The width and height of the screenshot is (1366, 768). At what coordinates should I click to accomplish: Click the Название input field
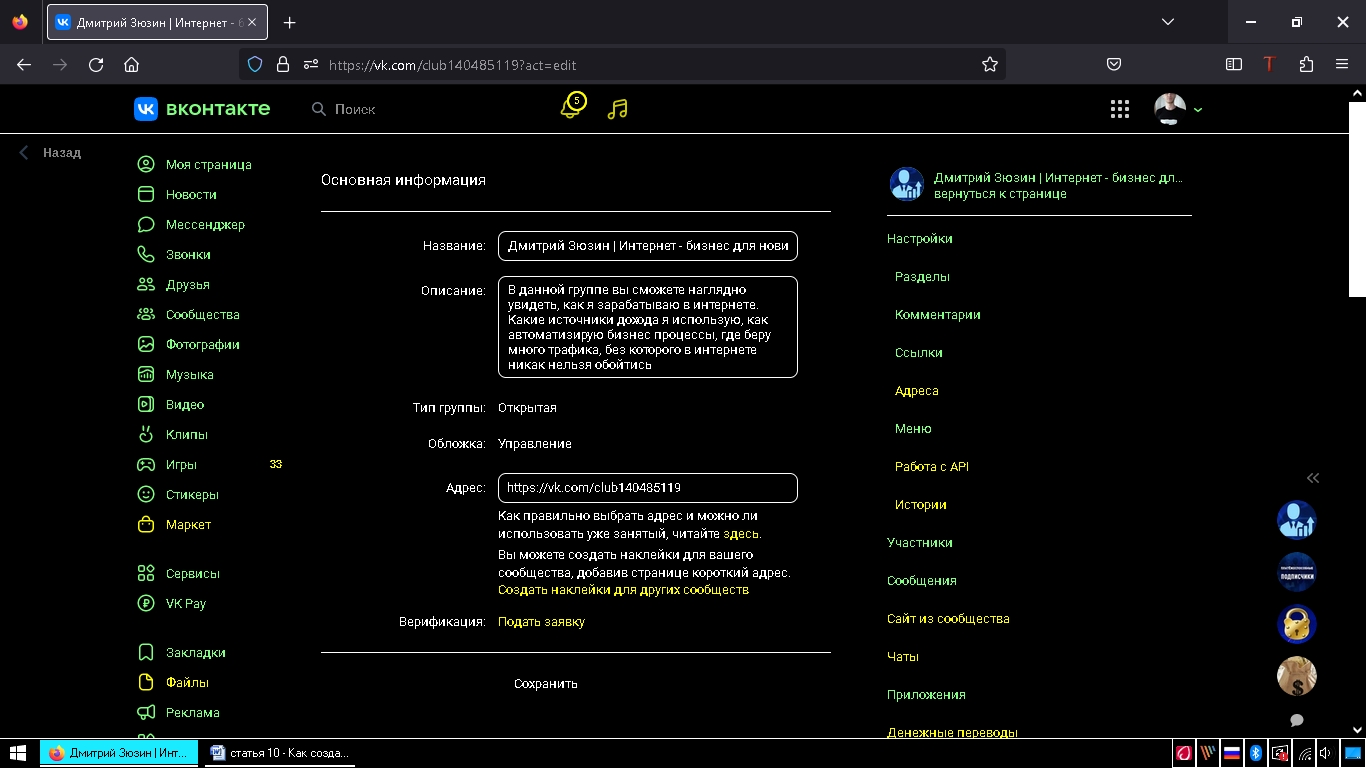[x=648, y=246]
